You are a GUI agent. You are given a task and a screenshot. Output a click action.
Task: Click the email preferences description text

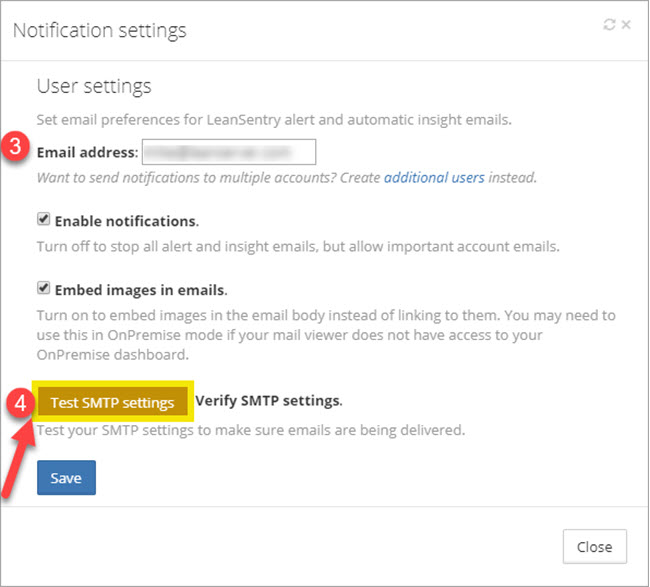[x=274, y=120]
